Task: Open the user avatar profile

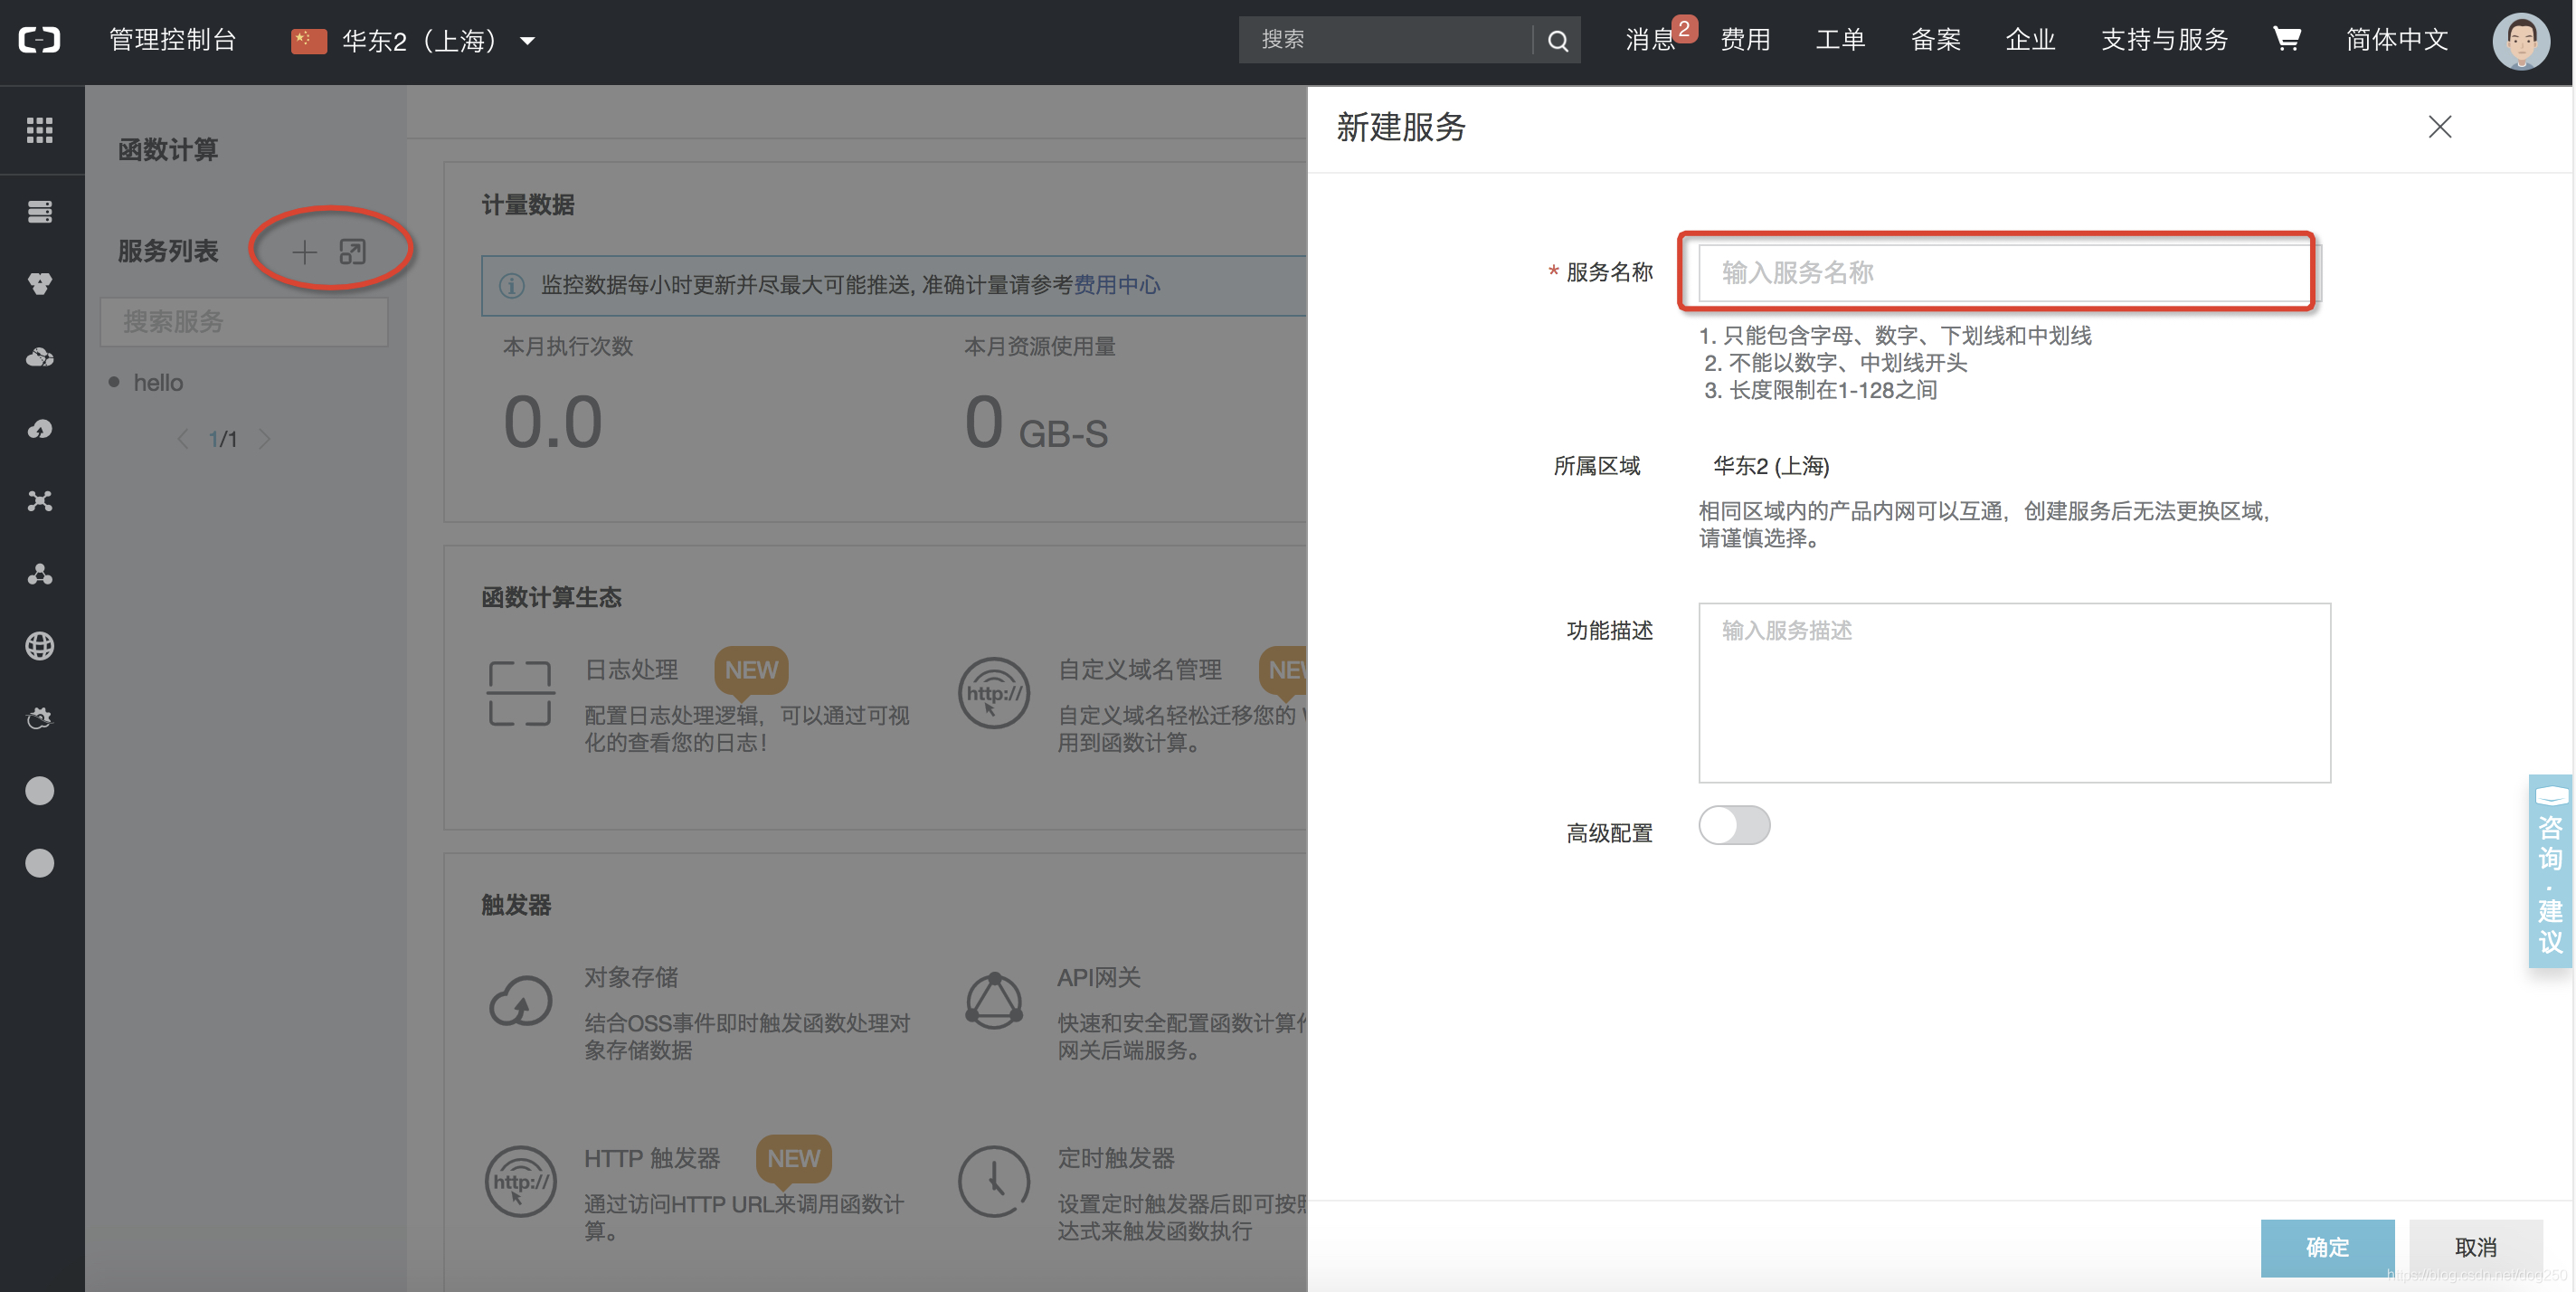Action: [x=2520, y=41]
